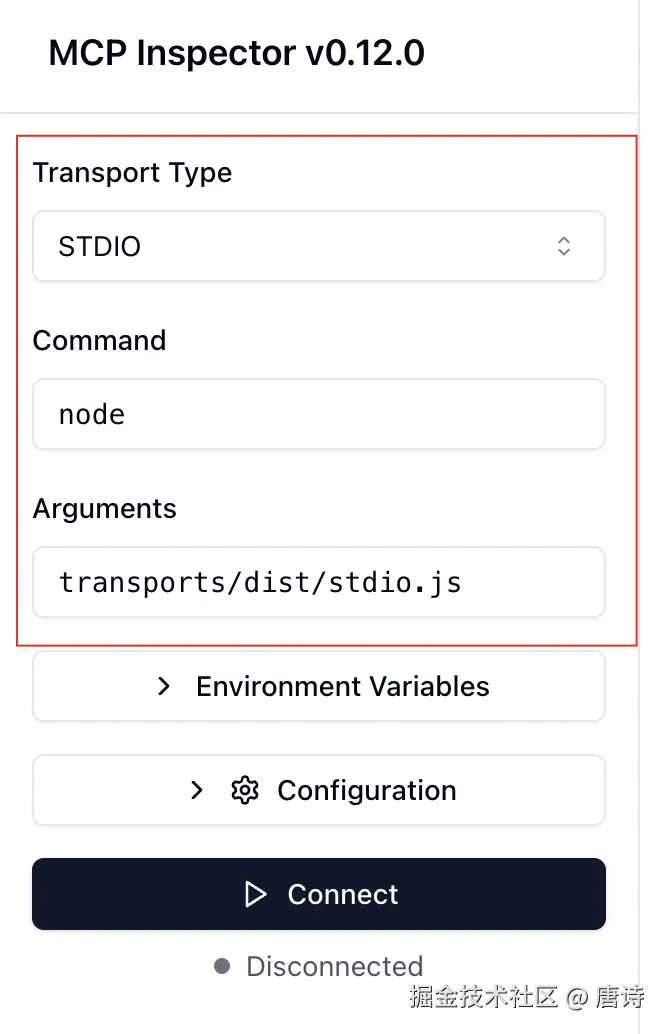The image size is (668, 1034).
Task: Open the Transport Type STDIO dropdown
Action: point(318,246)
